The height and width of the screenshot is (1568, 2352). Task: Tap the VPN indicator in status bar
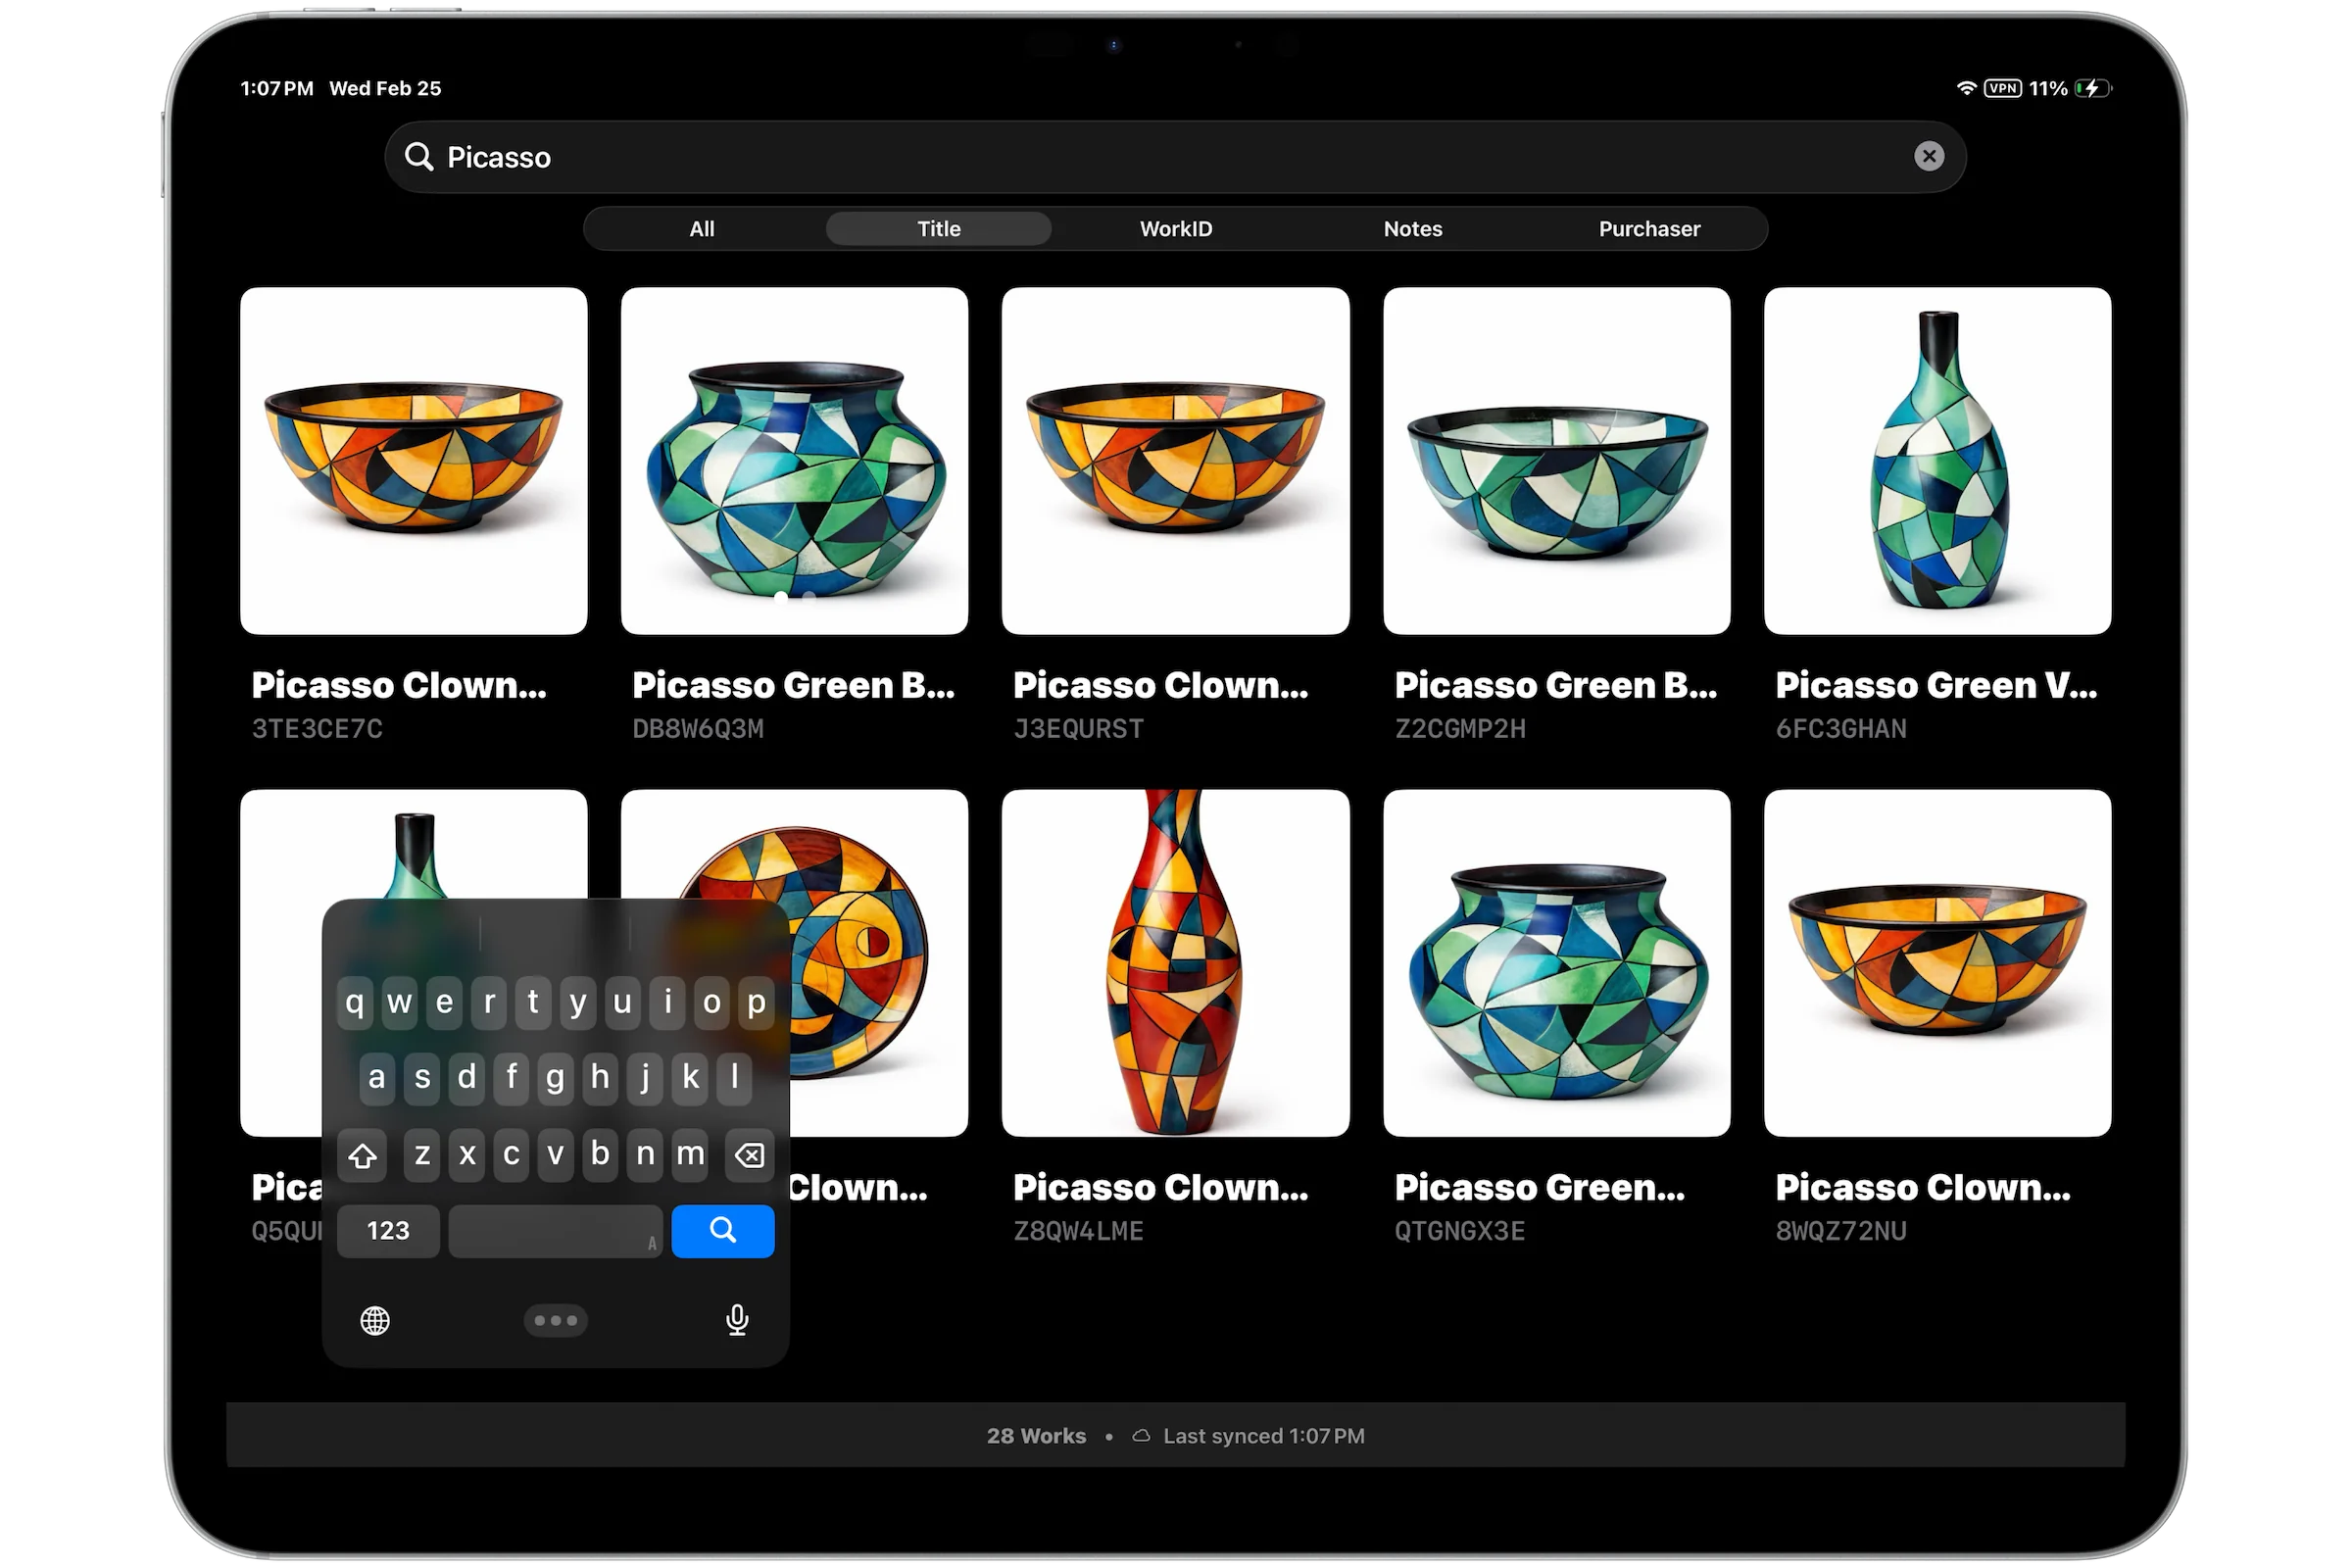coord(2003,88)
